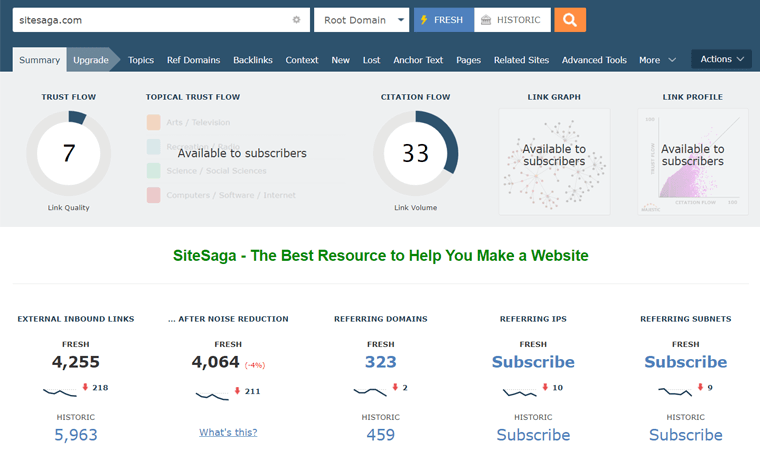Open search settings gear in the input
Screen dimensions: 760x450
click(296, 20)
